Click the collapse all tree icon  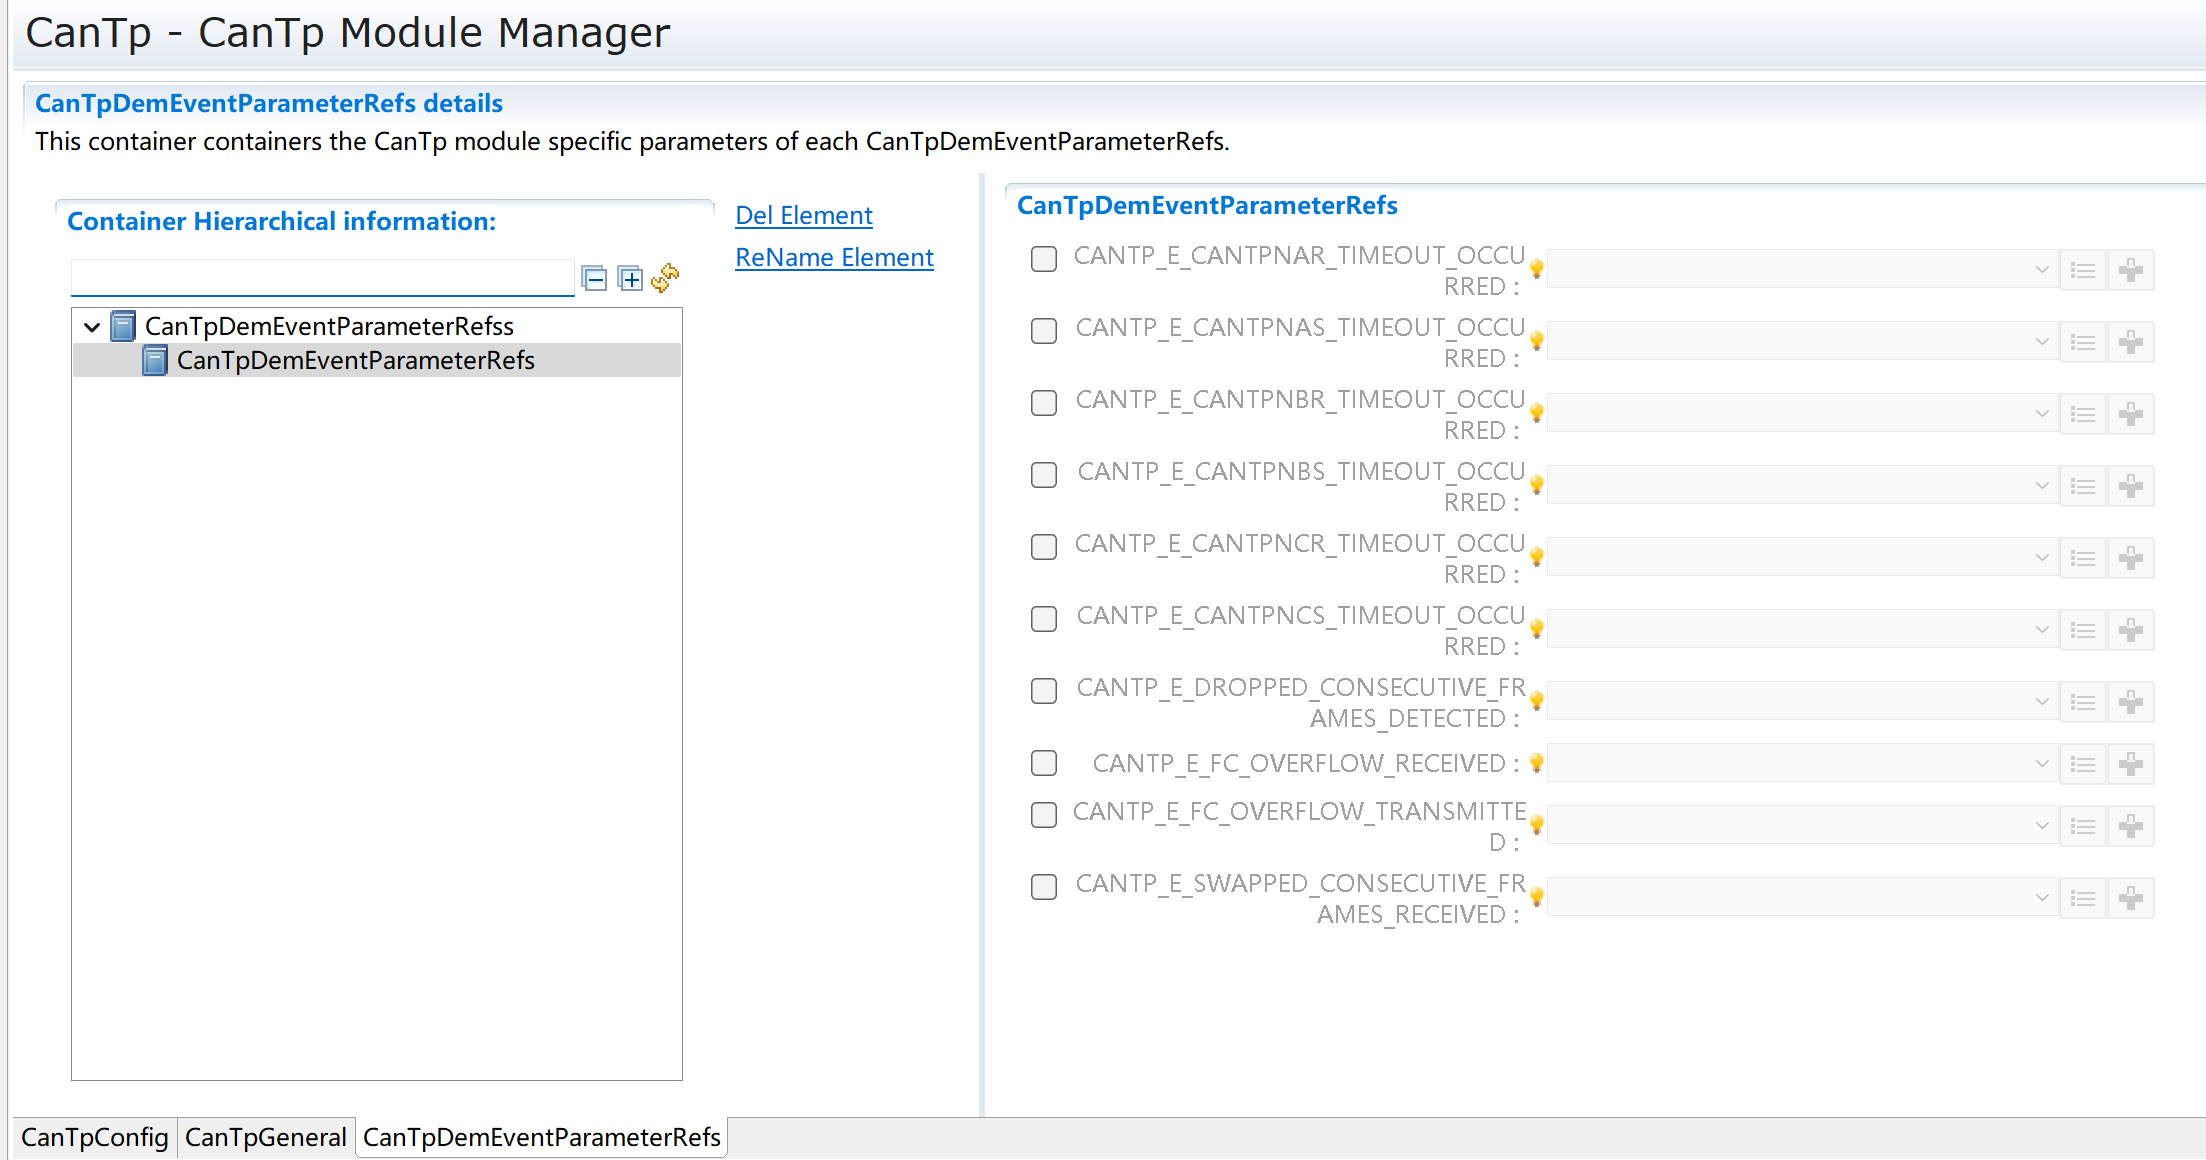tap(594, 278)
